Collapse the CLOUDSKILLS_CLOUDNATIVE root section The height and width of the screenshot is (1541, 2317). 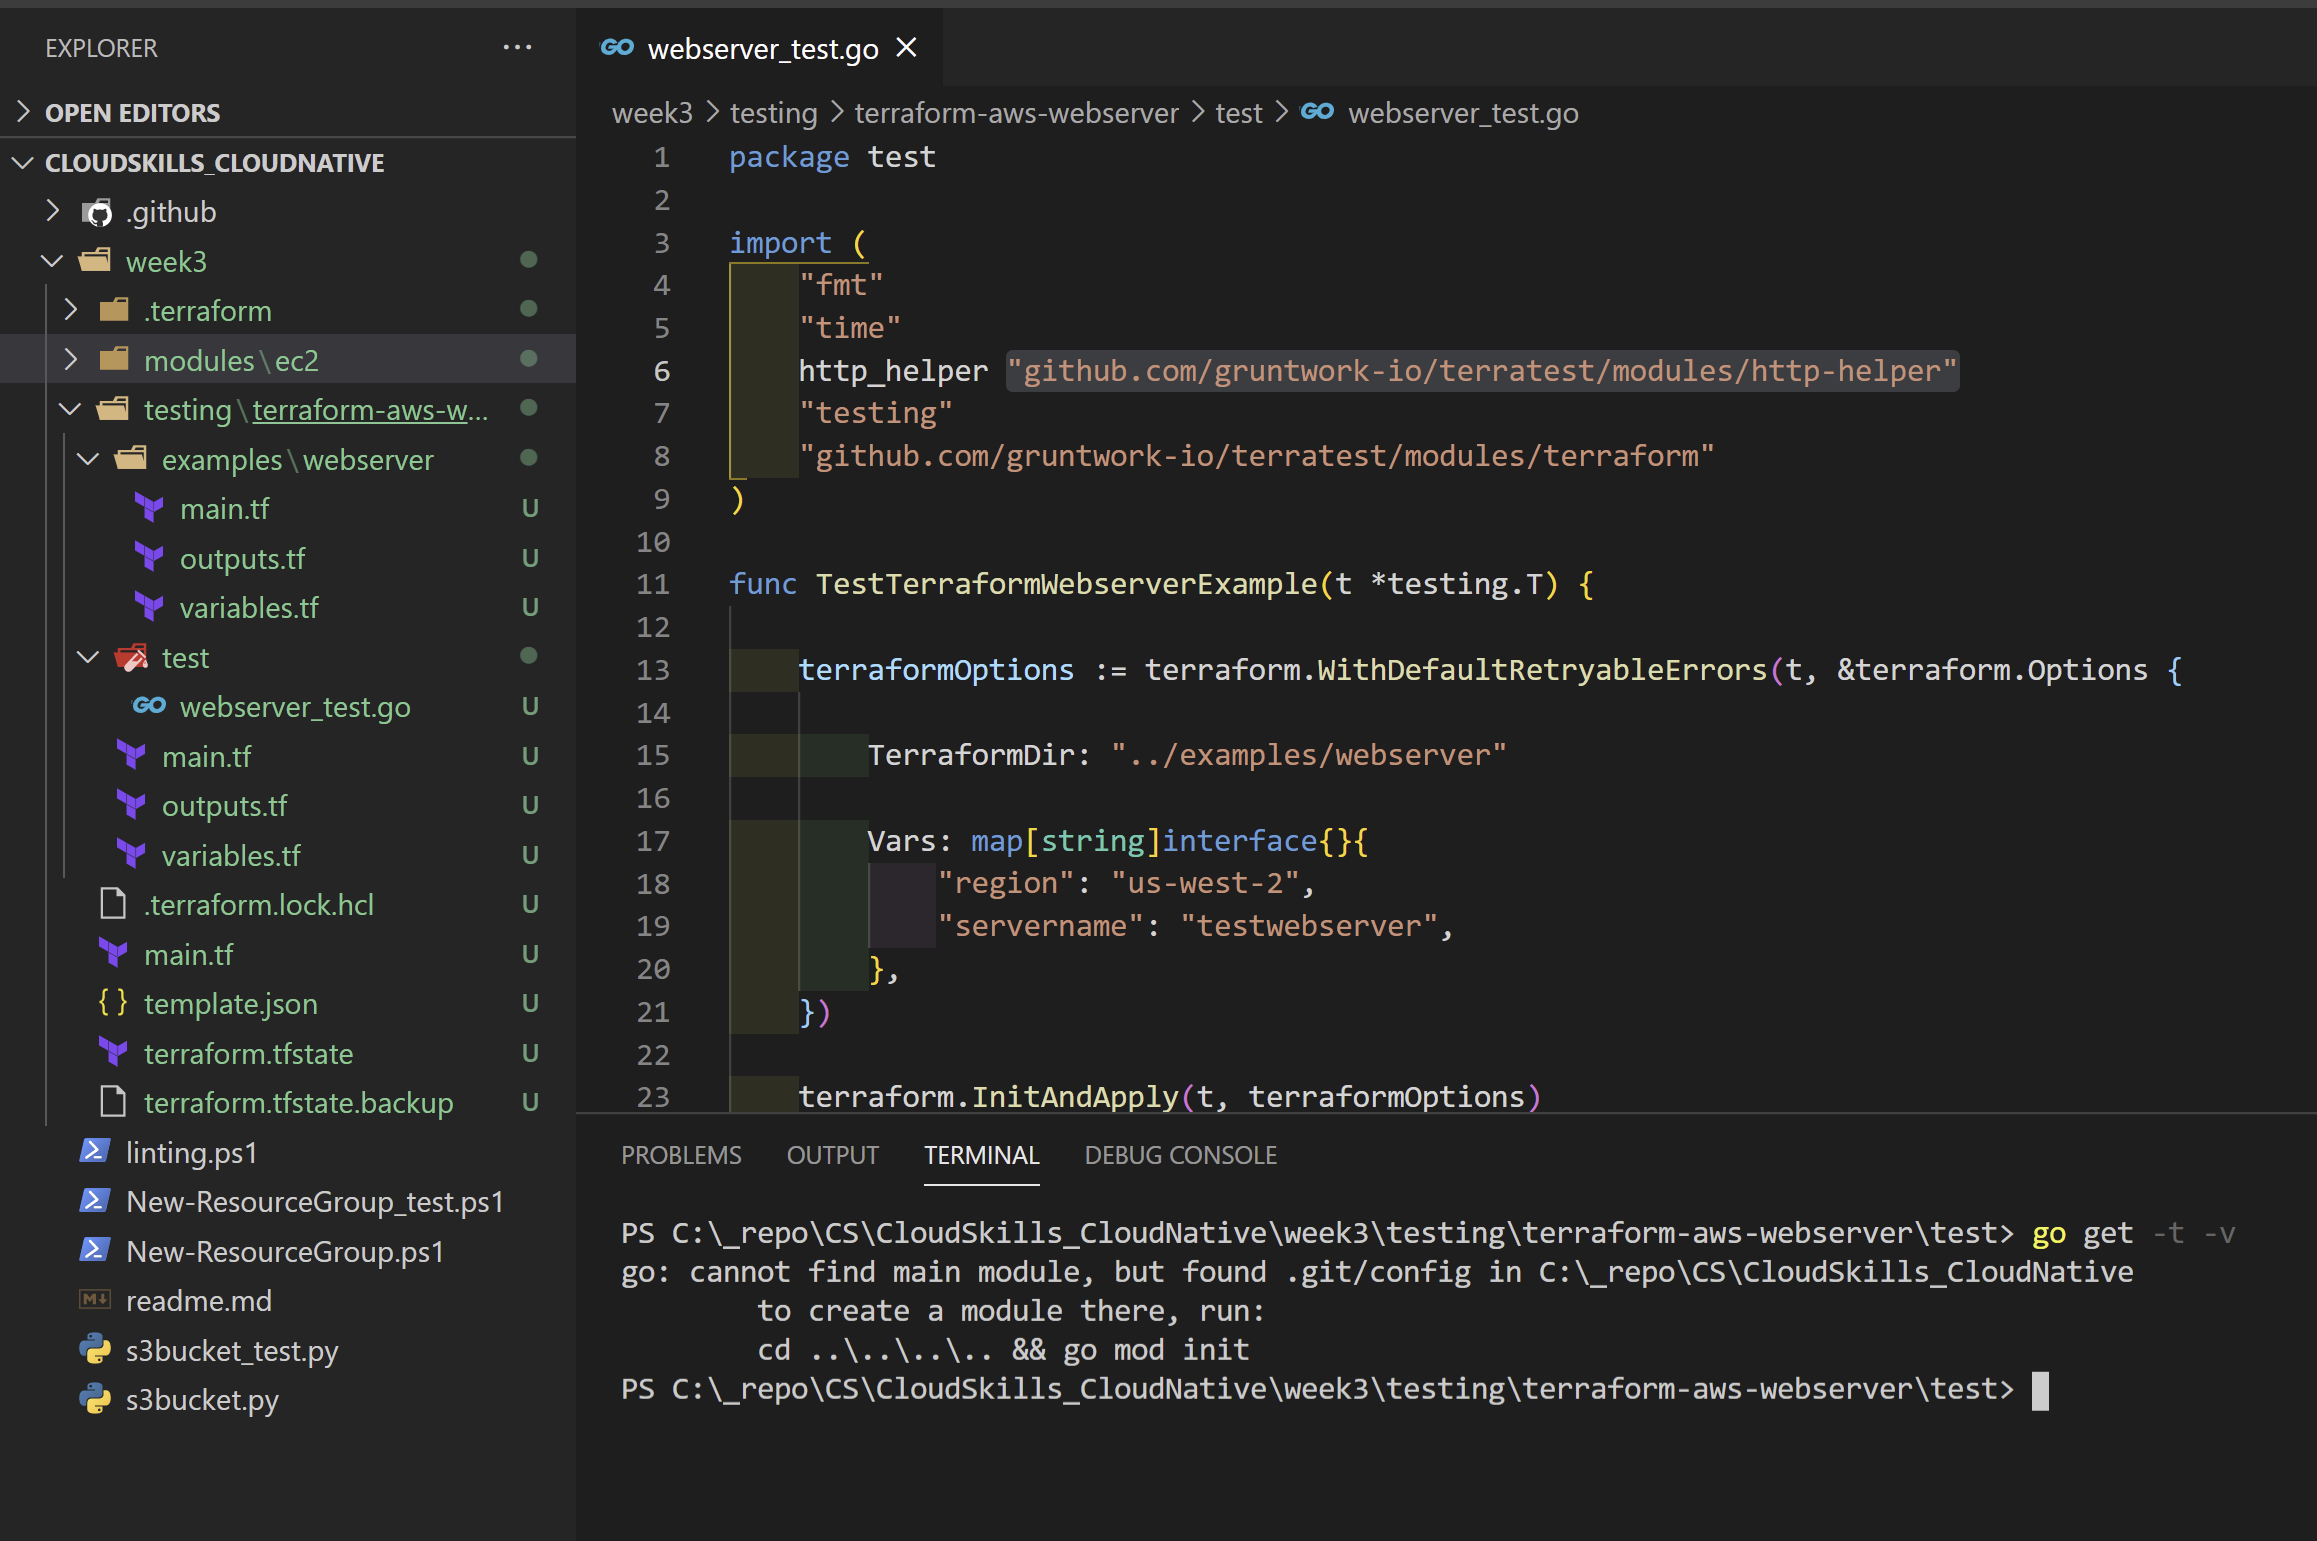(x=24, y=162)
